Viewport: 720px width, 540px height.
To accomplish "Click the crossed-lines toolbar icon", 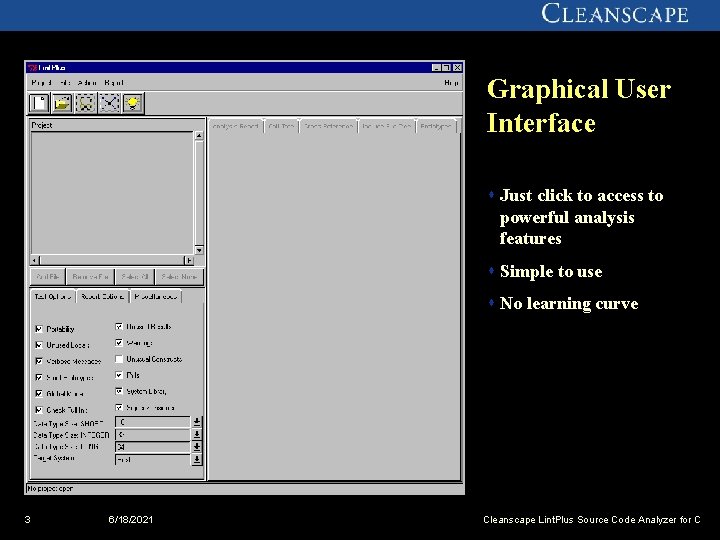I will tap(109, 103).
